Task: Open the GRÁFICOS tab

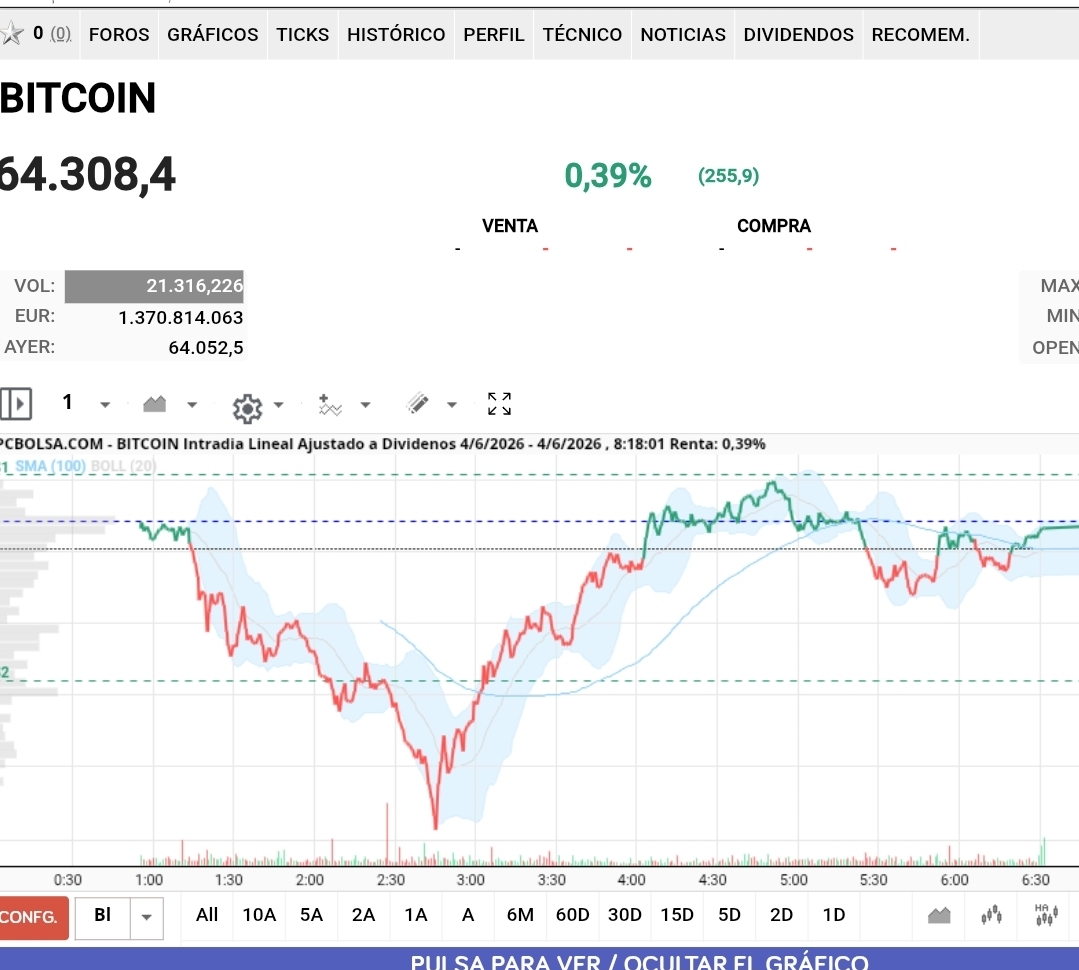Action: (213, 34)
